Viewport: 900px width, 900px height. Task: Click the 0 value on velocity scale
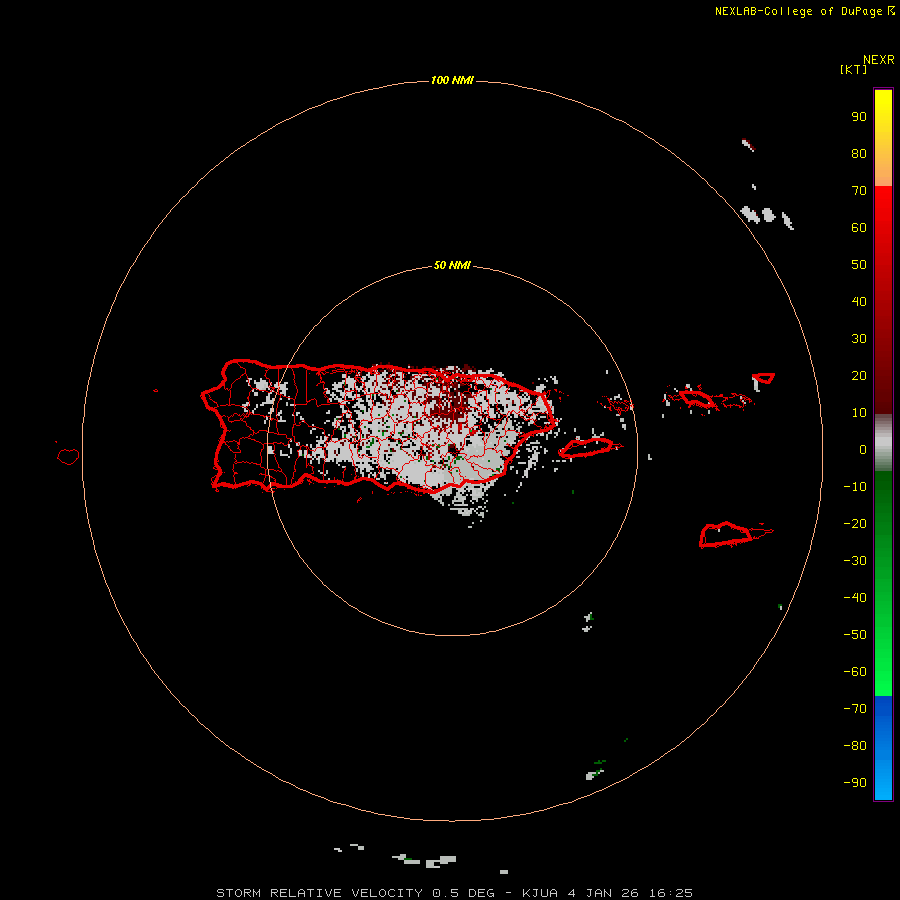click(863, 449)
